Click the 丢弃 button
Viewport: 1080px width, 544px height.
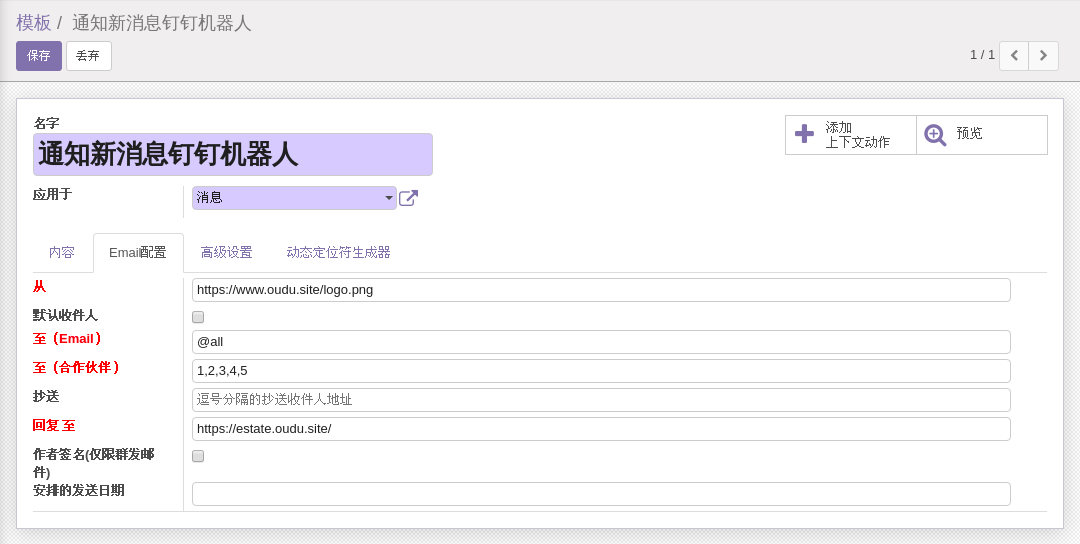[x=88, y=56]
